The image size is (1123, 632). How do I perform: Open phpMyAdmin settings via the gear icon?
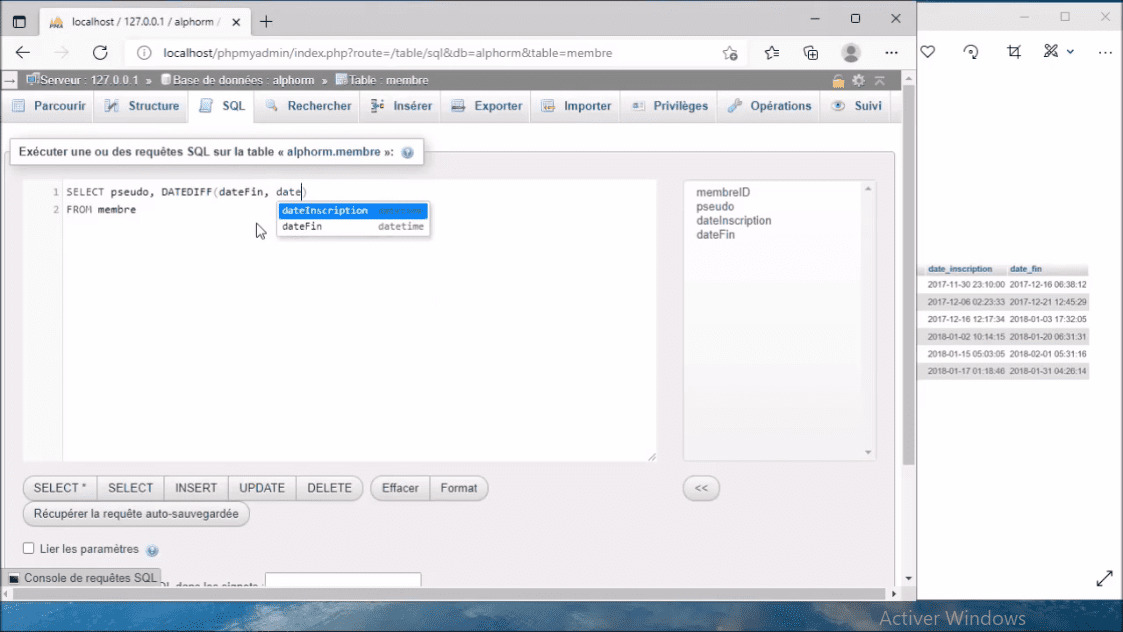click(x=857, y=80)
